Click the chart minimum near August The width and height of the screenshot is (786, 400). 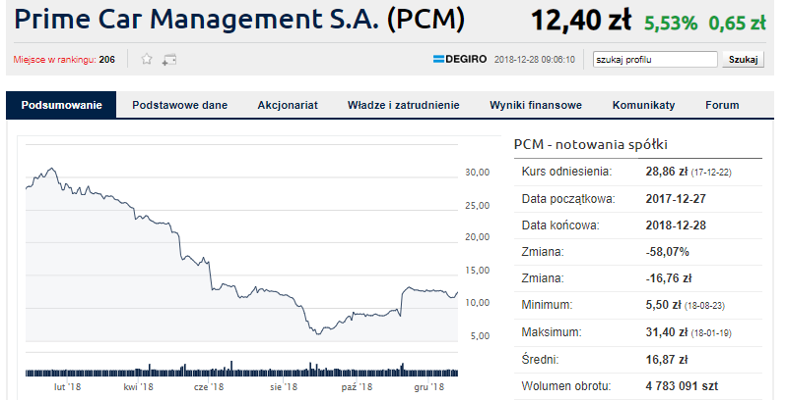point(318,334)
